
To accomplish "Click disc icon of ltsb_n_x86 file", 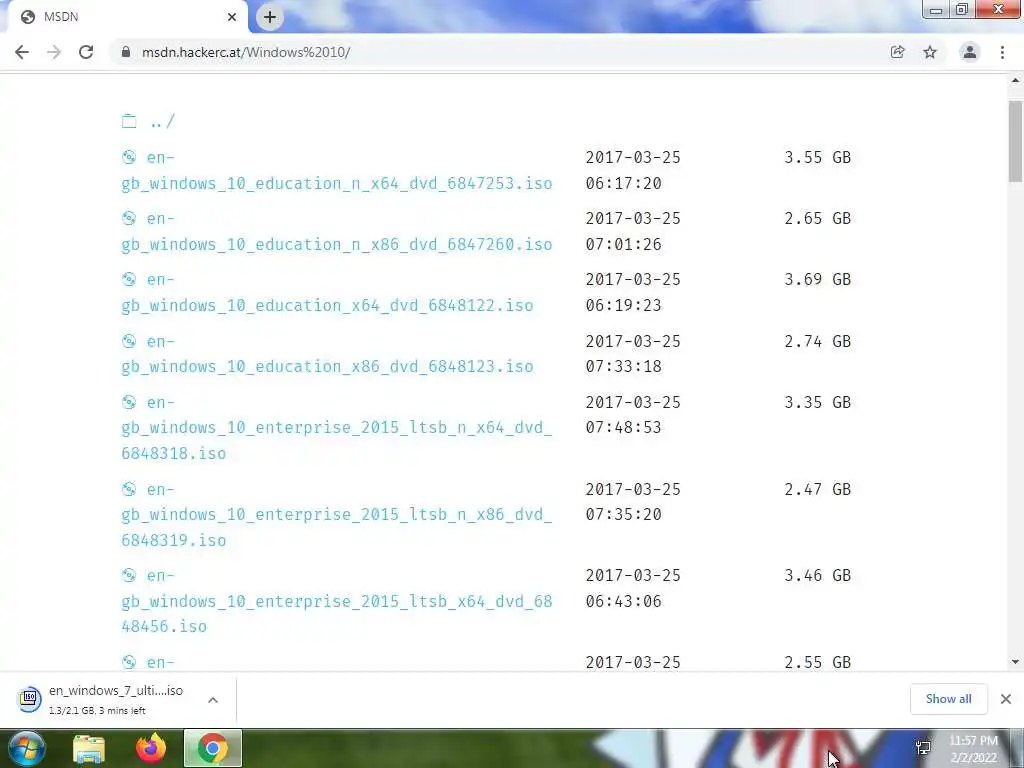I will (x=129, y=489).
